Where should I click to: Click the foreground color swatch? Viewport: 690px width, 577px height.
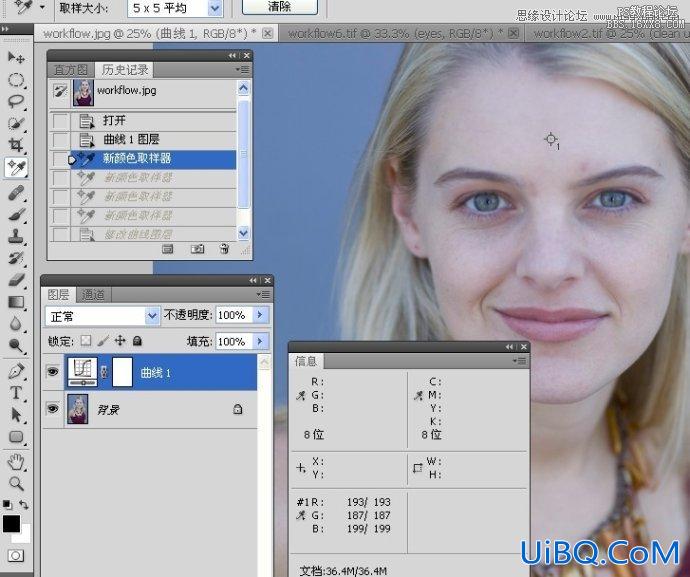point(10,522)
